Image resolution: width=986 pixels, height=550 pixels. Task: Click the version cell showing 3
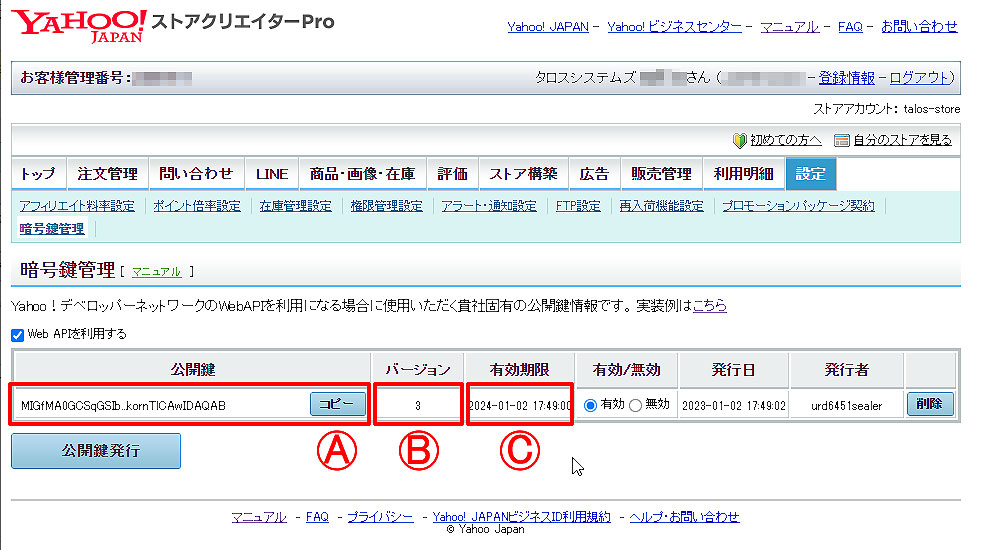coord(418,406)
